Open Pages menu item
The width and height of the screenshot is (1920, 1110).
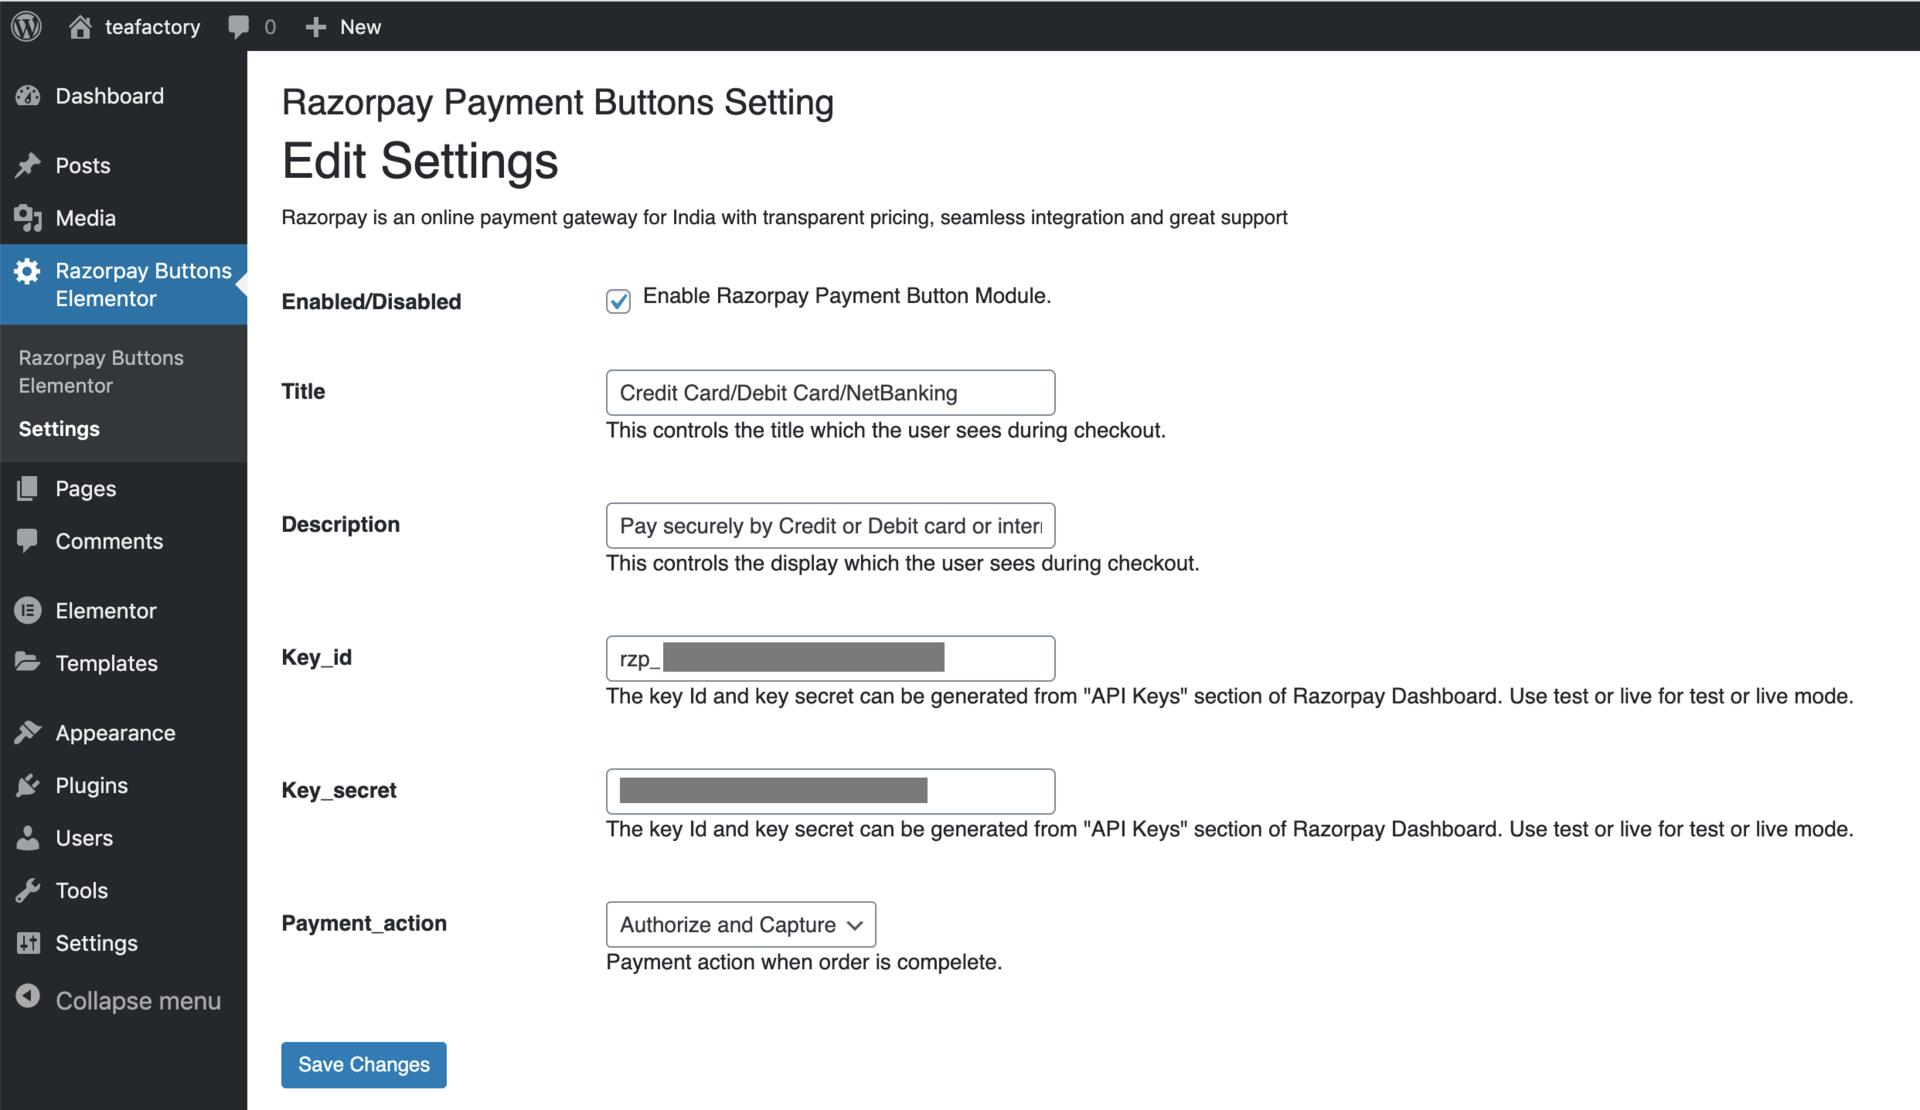click(124, 488)
